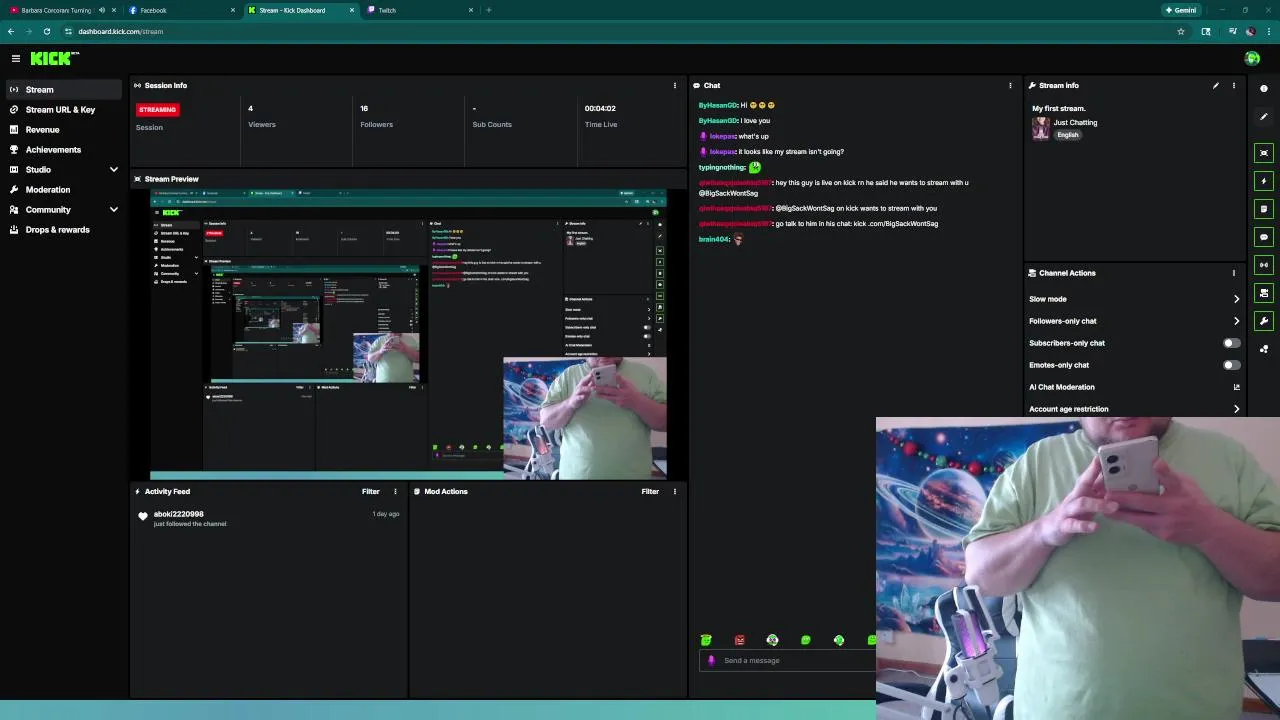Expand the Studio sidebar section chevron
The height and width of the screenshot is (720, 1280).
point(114,170)
